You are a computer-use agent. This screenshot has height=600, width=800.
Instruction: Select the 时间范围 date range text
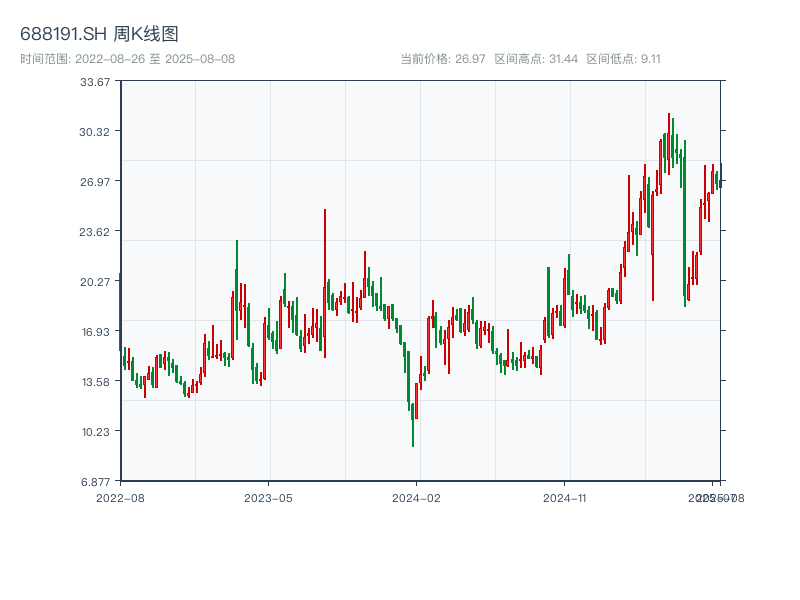[127, 59]
